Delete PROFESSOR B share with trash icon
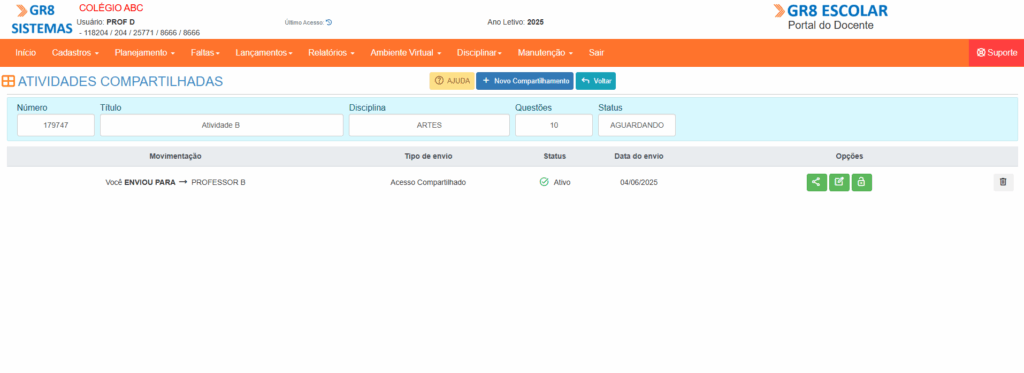Viewport: 1024px width, 373px height. pos(1003,182)
